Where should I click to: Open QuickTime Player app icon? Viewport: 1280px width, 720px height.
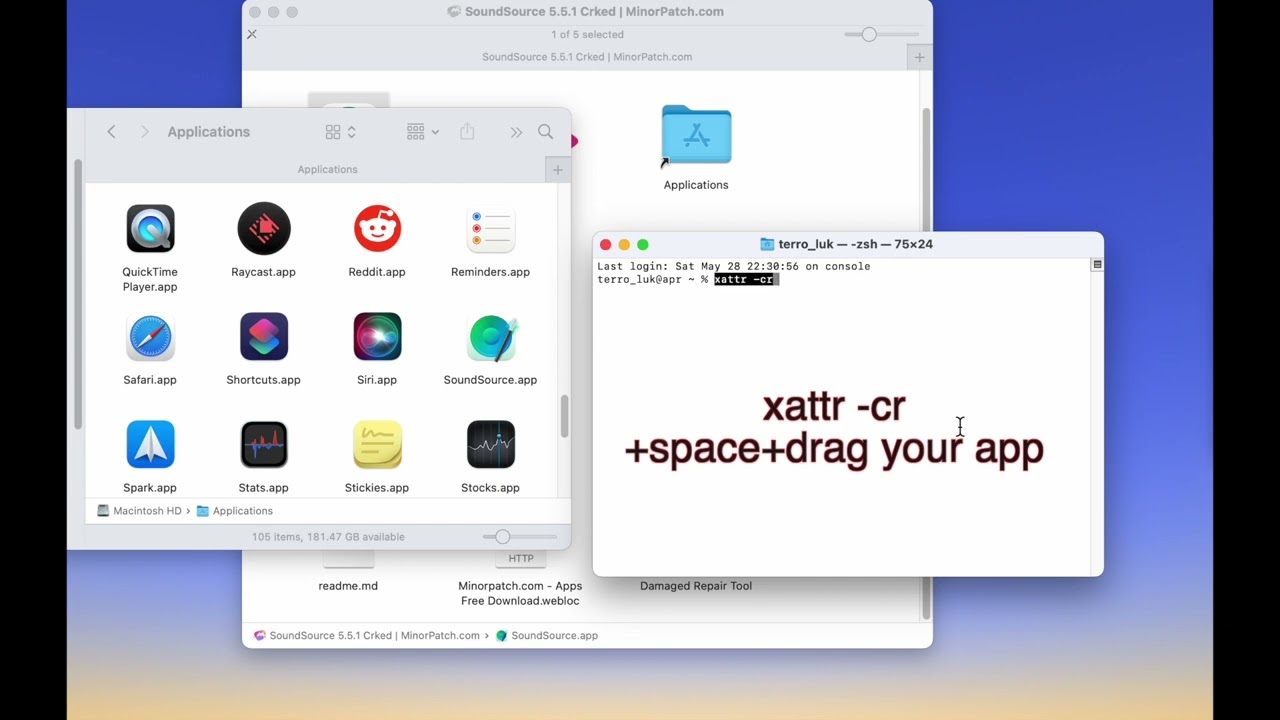click(150, 229)
